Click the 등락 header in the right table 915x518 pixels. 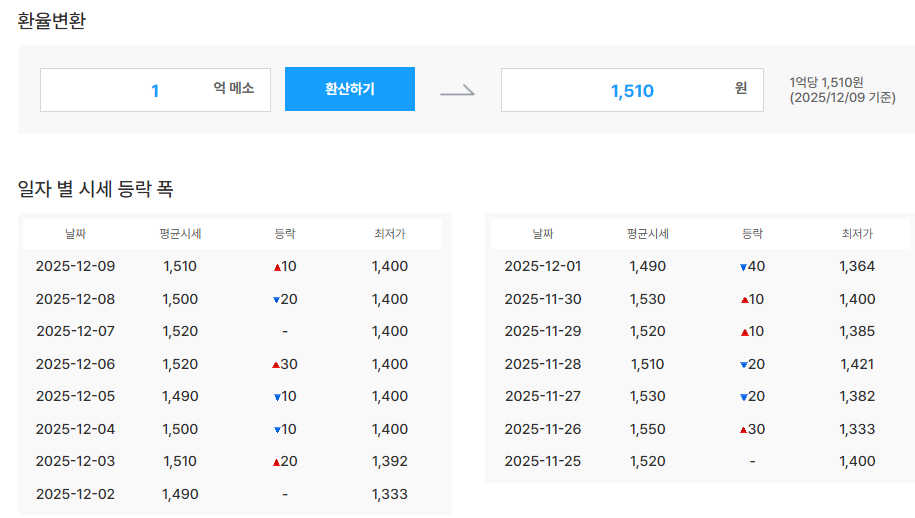752,234
